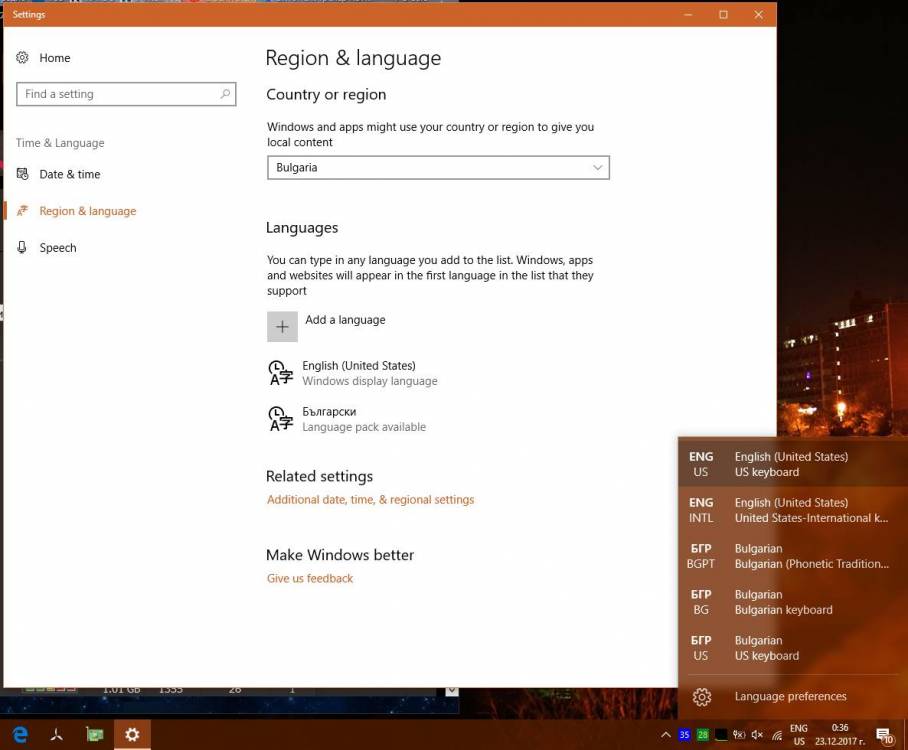Click the scroll-down arrow in background window
This screenshot has width=908, height=750.
452,692
